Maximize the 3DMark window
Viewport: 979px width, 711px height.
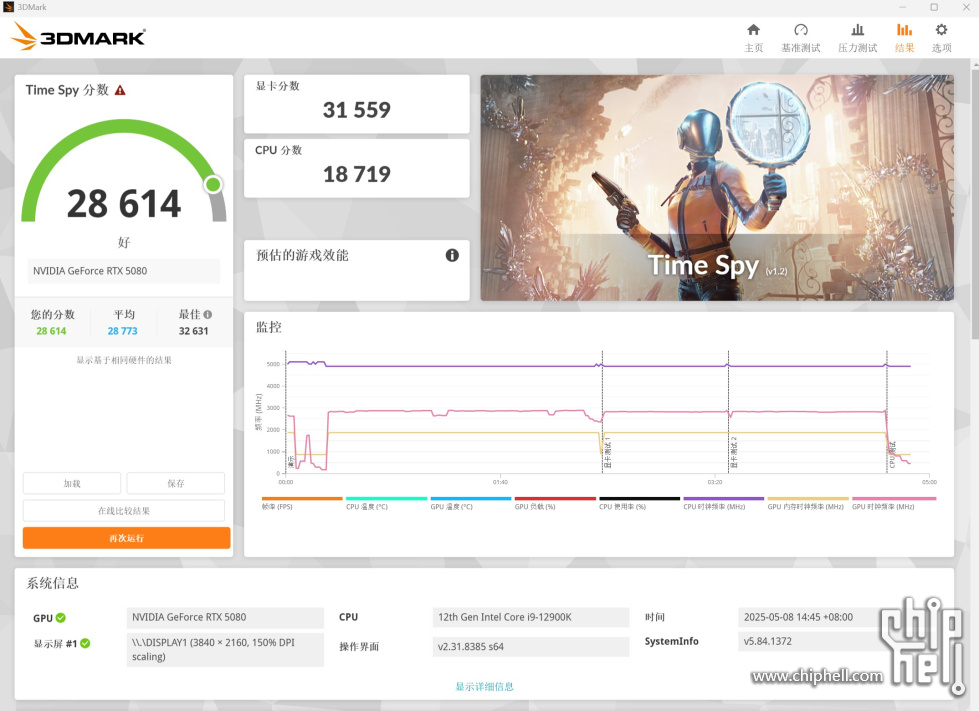coord(934,7)
